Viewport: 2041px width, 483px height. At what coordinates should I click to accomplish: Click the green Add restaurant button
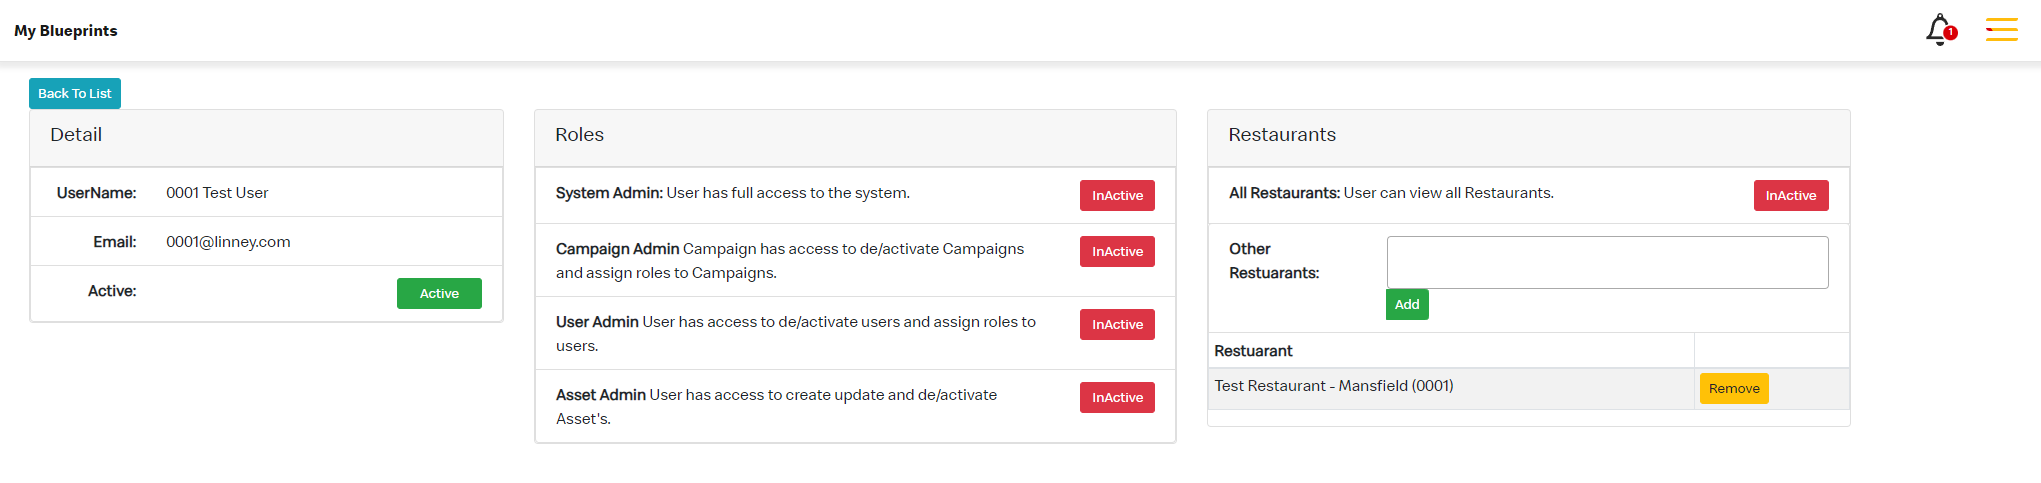point(1407,305)
